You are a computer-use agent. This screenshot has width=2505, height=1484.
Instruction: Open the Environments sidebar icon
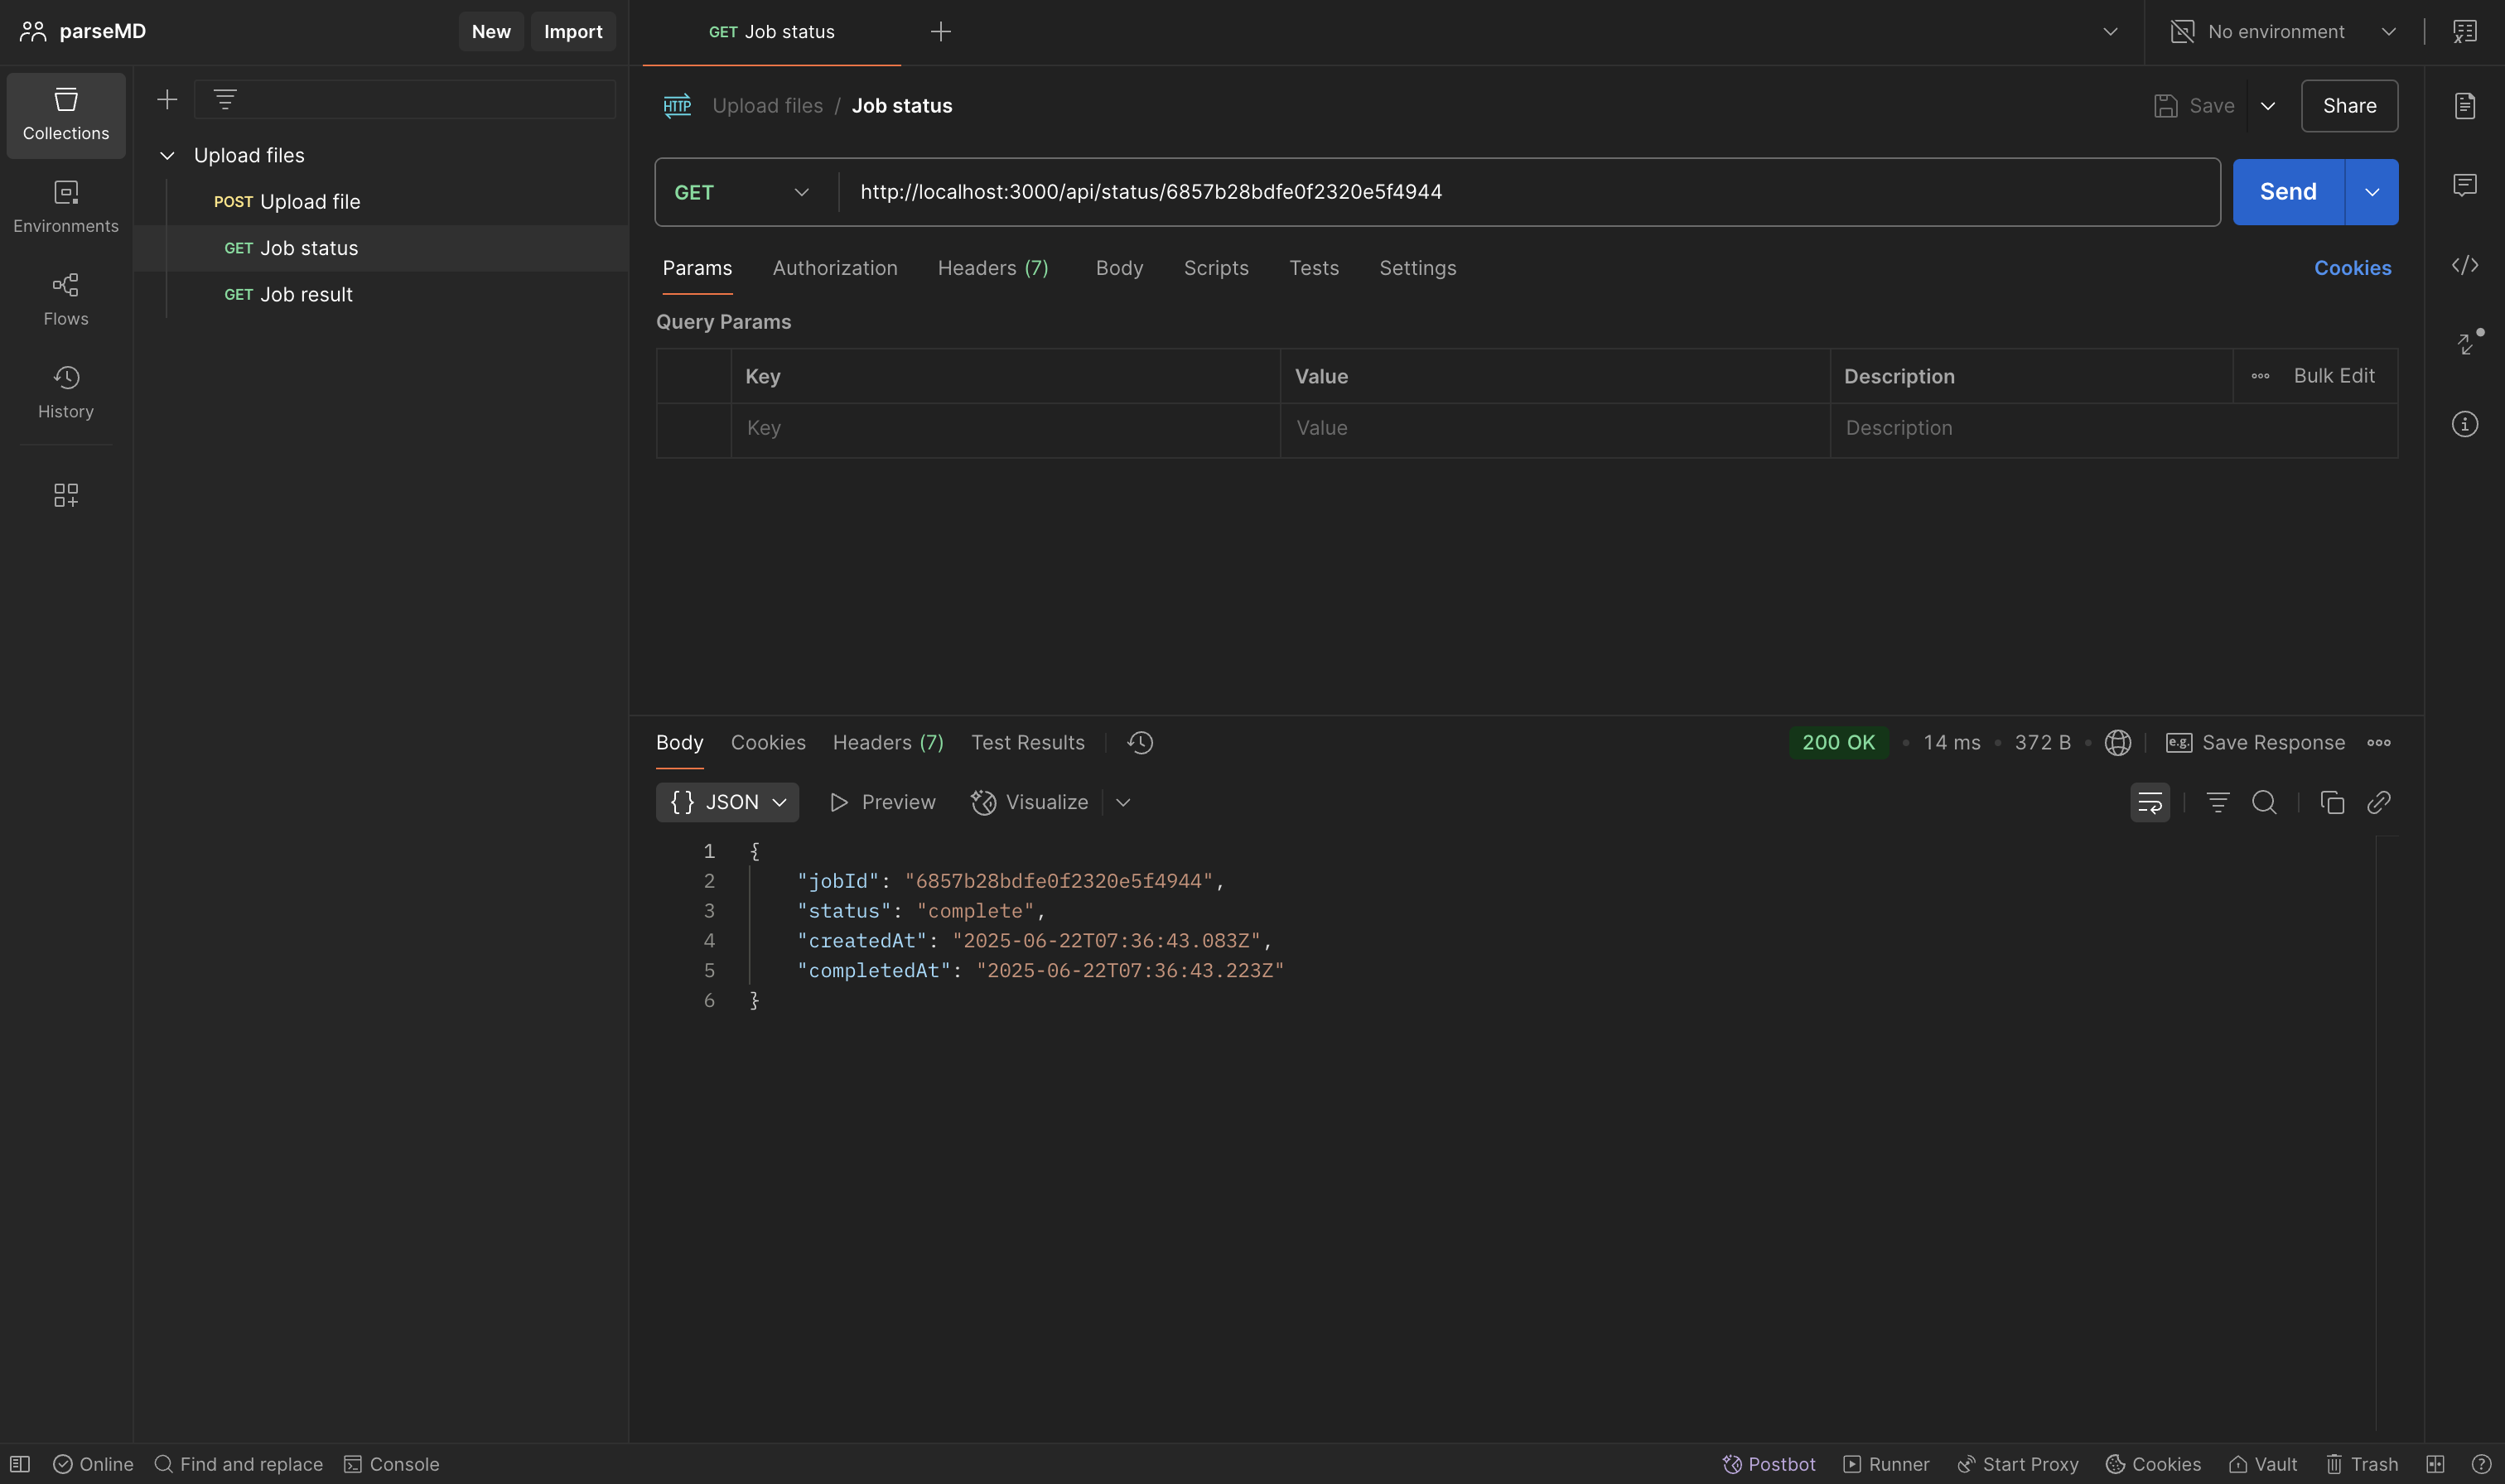click(66, 207)
